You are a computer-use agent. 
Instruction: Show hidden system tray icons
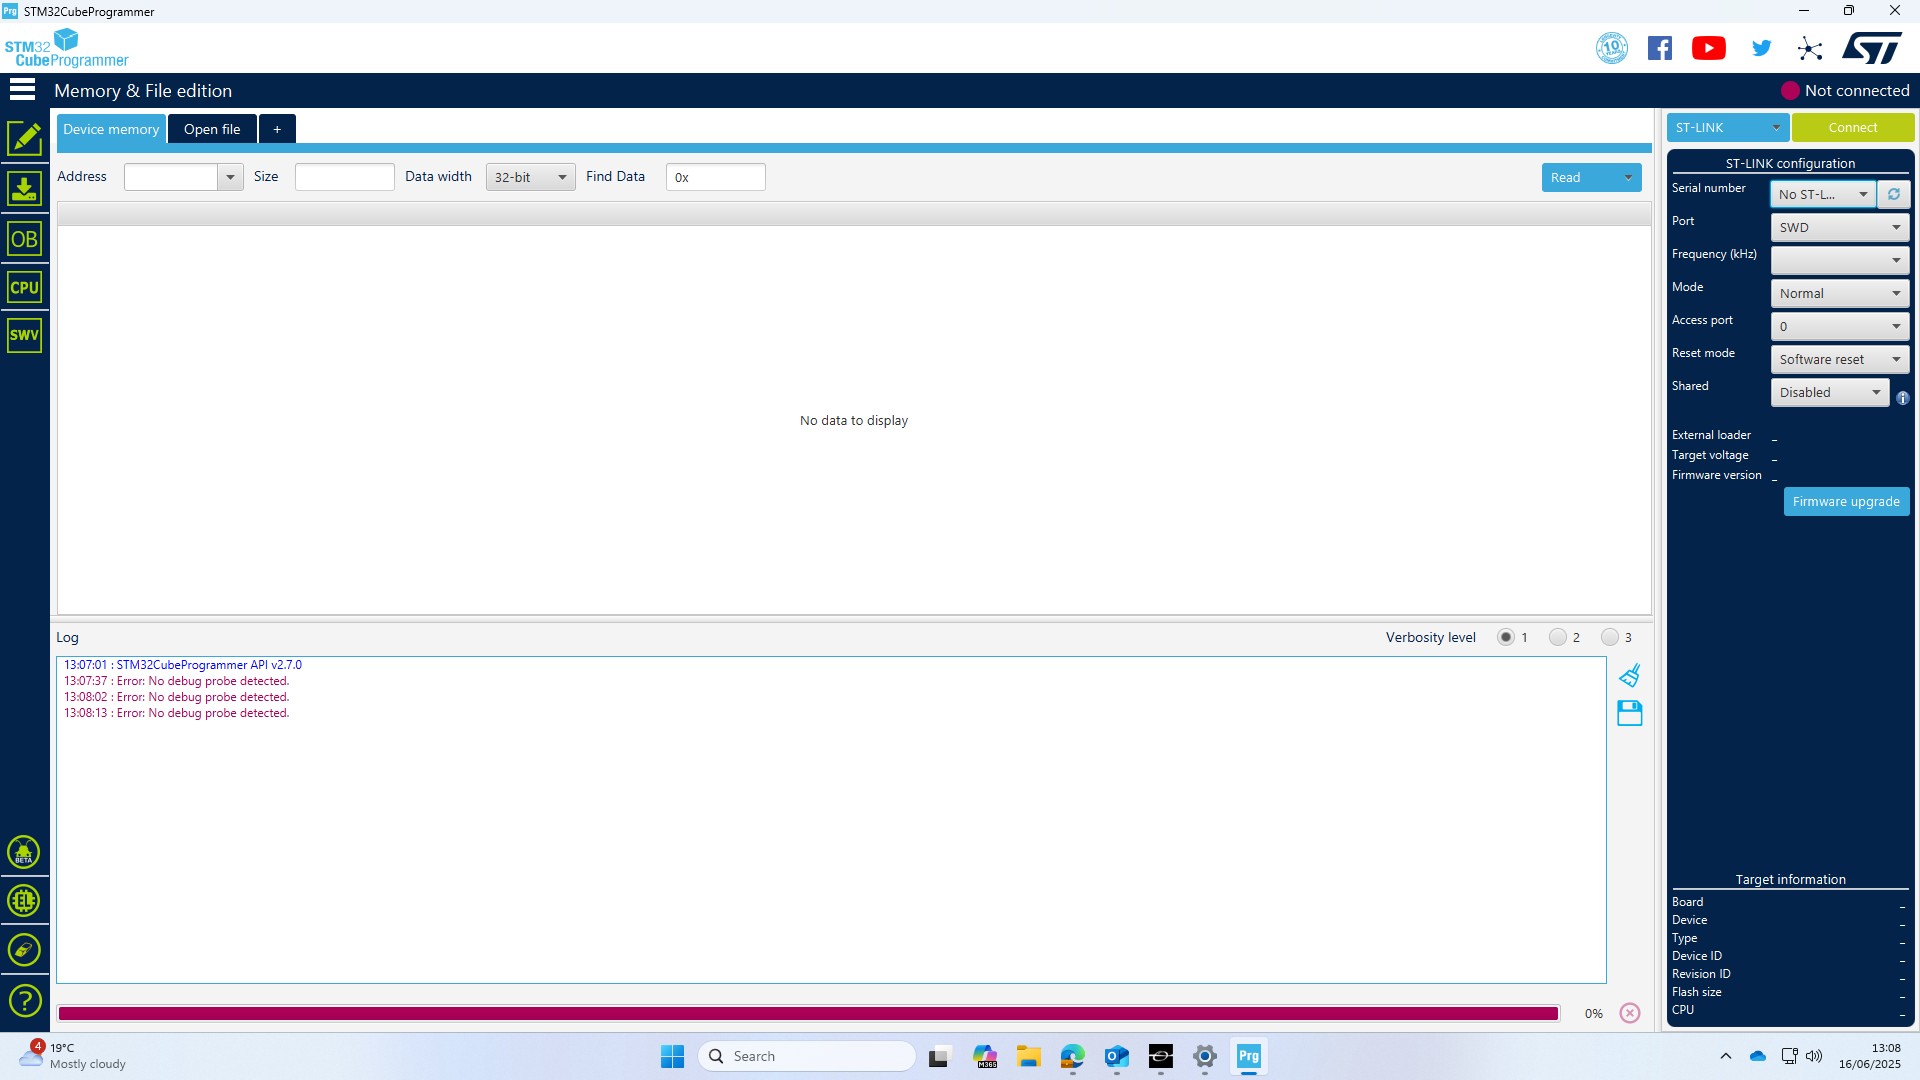1726,1056
